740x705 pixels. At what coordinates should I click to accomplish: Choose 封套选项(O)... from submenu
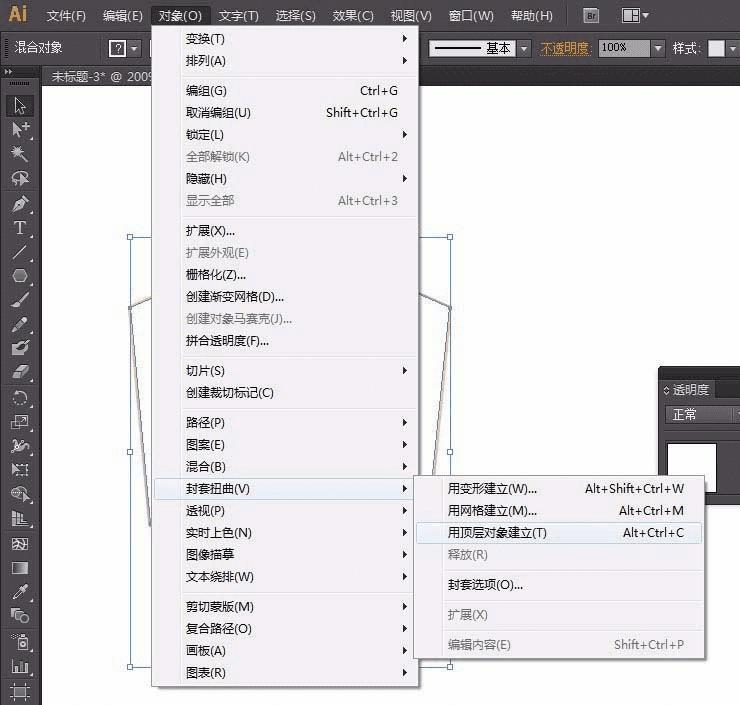pos(485,585)
